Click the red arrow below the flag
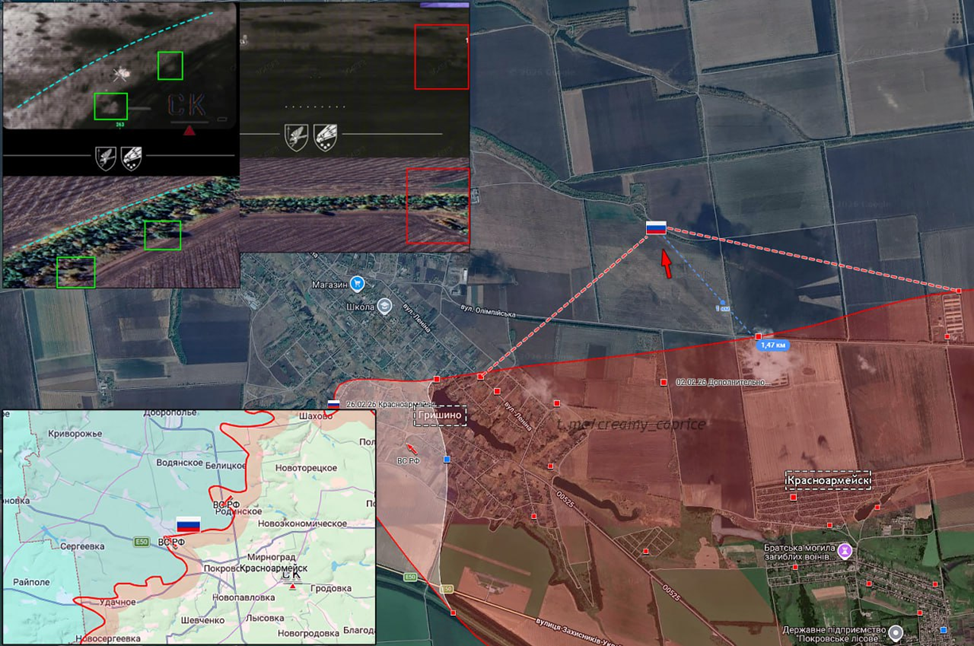Screen dimensions: 974x646 tap(666, 264)
